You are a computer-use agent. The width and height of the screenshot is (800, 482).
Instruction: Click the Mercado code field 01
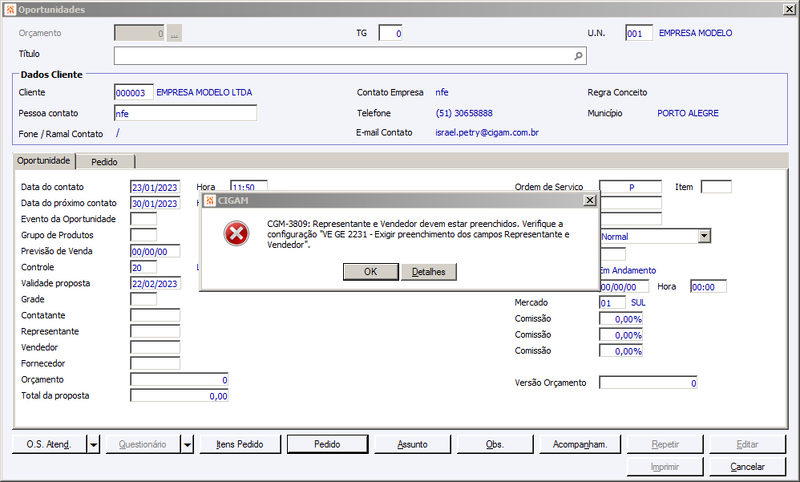[612, 302]
